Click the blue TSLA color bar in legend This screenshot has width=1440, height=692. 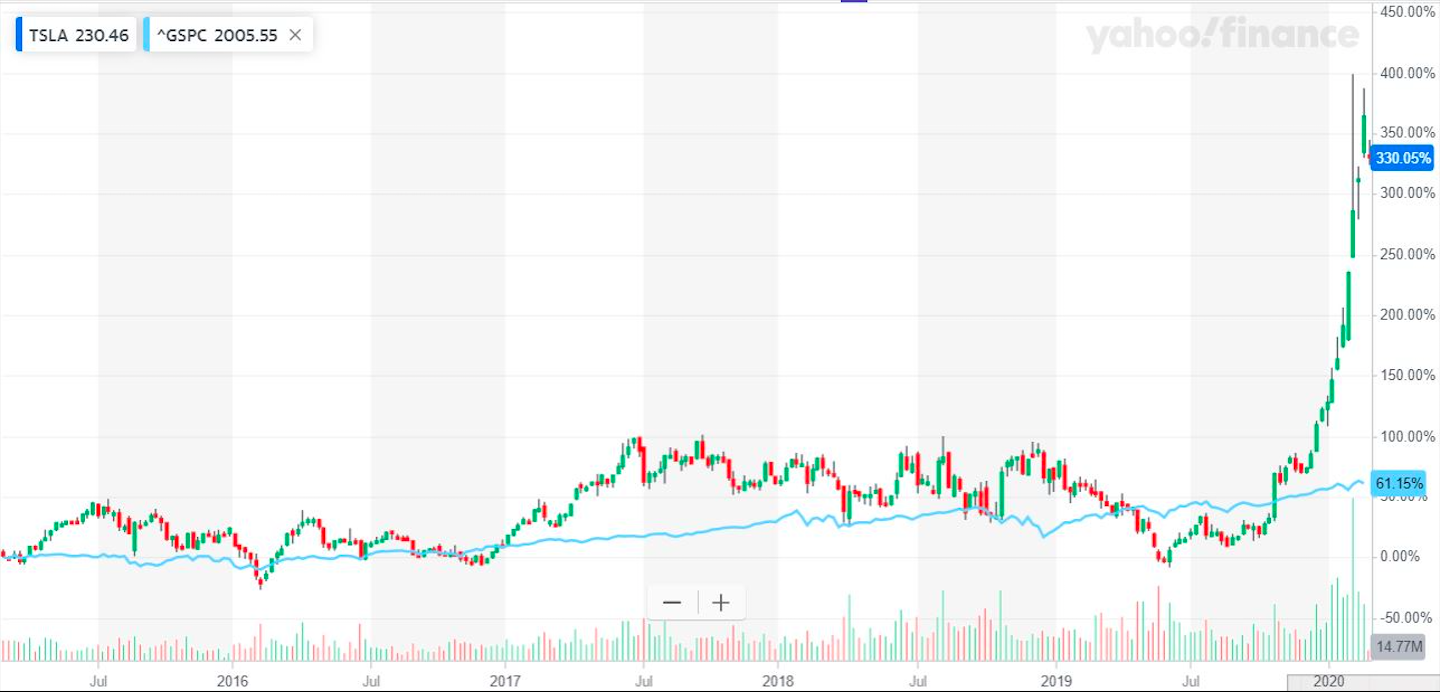click(18, 35)
